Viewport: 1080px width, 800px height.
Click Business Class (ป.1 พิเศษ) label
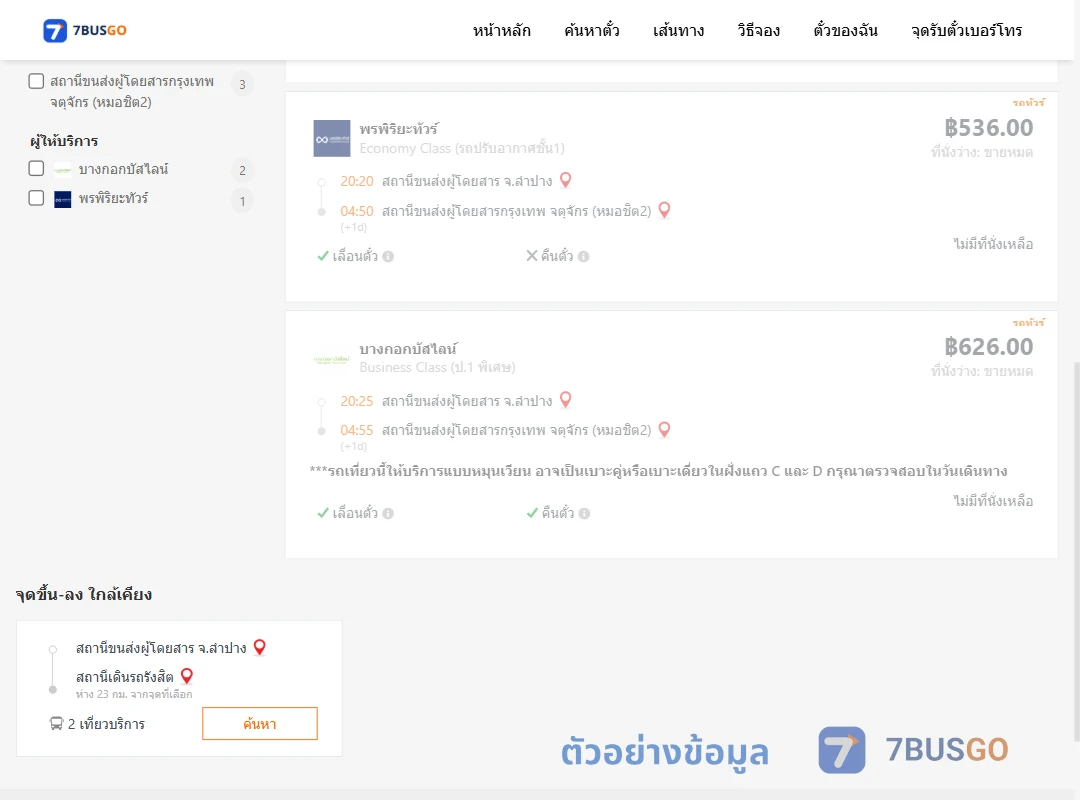tap(437, 367)
